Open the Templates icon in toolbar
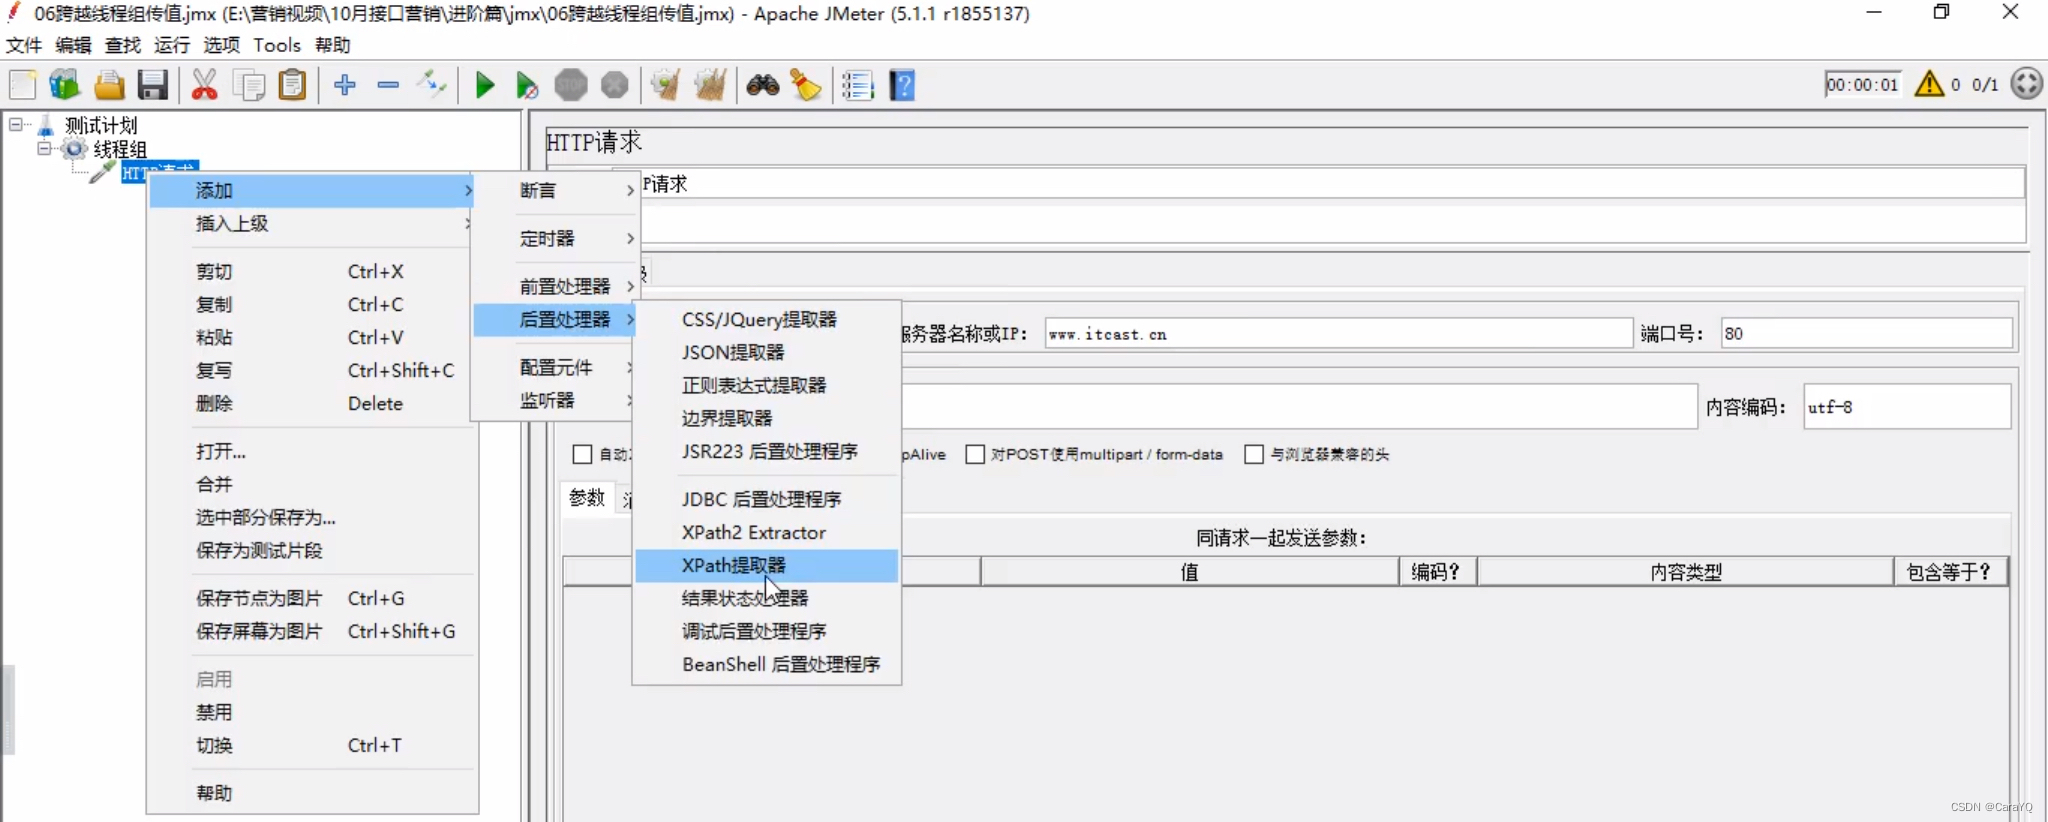 coord(65,85)
